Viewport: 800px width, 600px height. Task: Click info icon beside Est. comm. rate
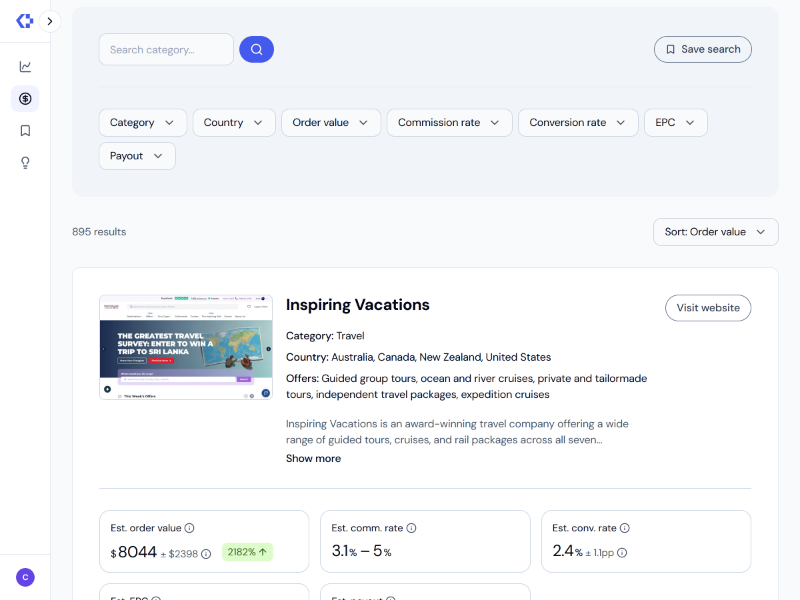pos(411,528)
